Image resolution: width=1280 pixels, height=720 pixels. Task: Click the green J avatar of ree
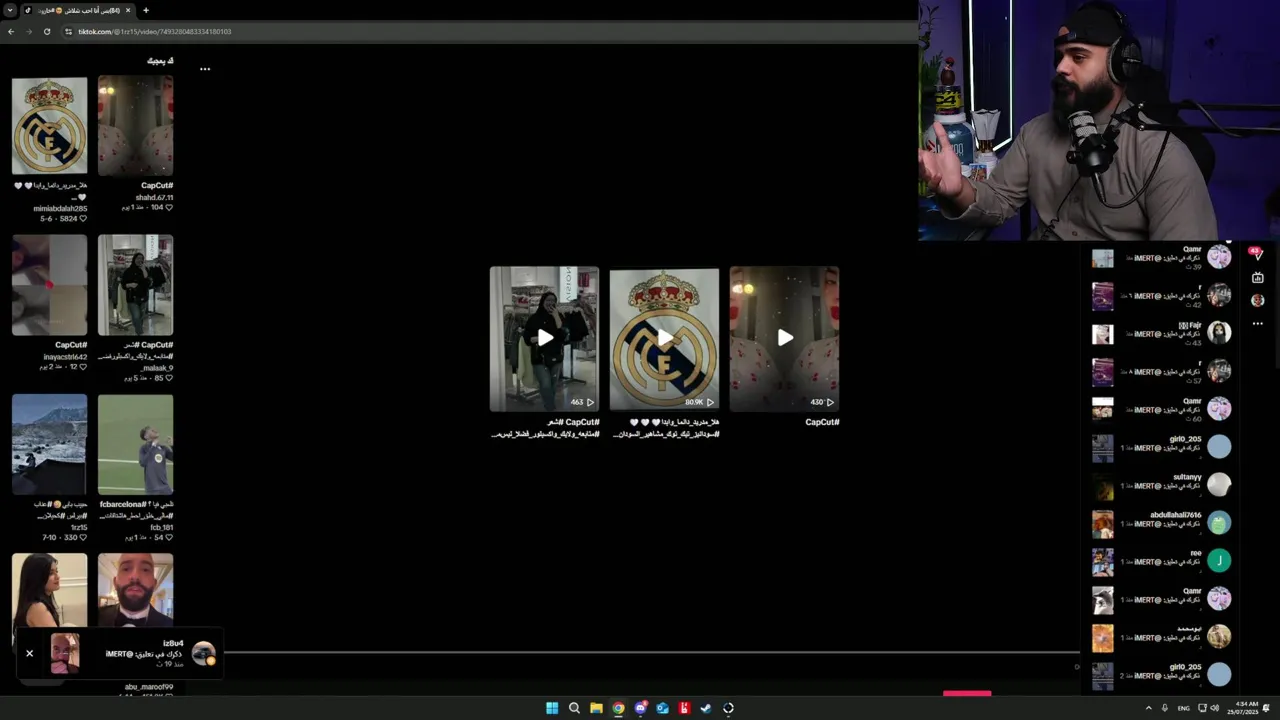pos(1219,561)
